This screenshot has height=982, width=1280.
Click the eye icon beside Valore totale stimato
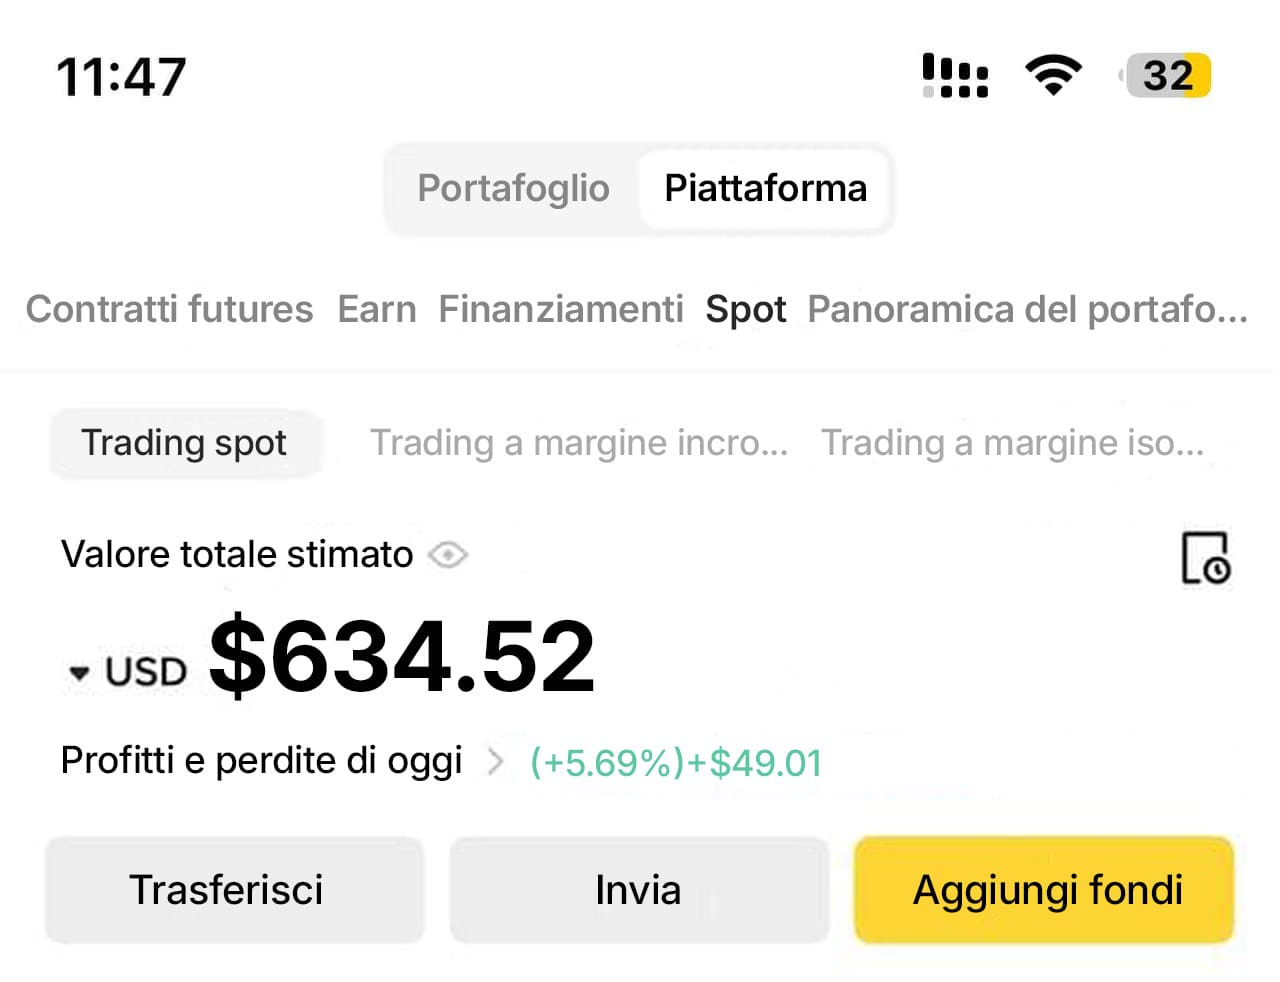point(448,555)
